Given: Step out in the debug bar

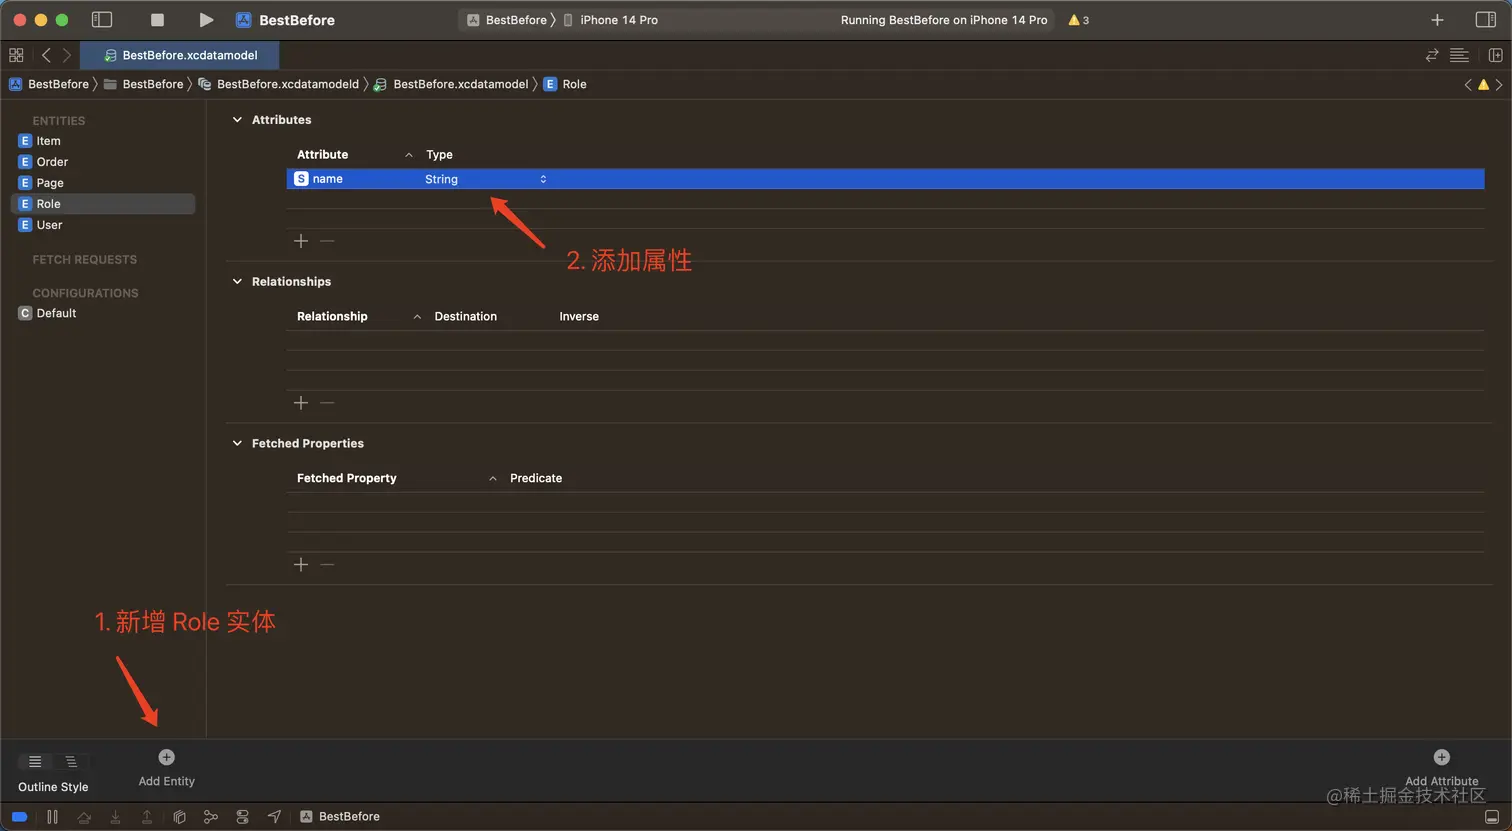Looking at the screenshot, I should click(x=147, y=817).
